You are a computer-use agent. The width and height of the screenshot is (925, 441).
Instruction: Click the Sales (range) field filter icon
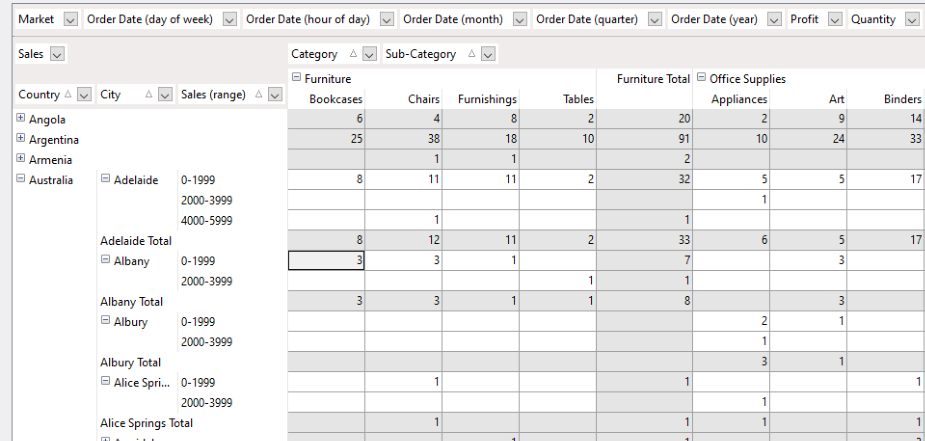275,95
